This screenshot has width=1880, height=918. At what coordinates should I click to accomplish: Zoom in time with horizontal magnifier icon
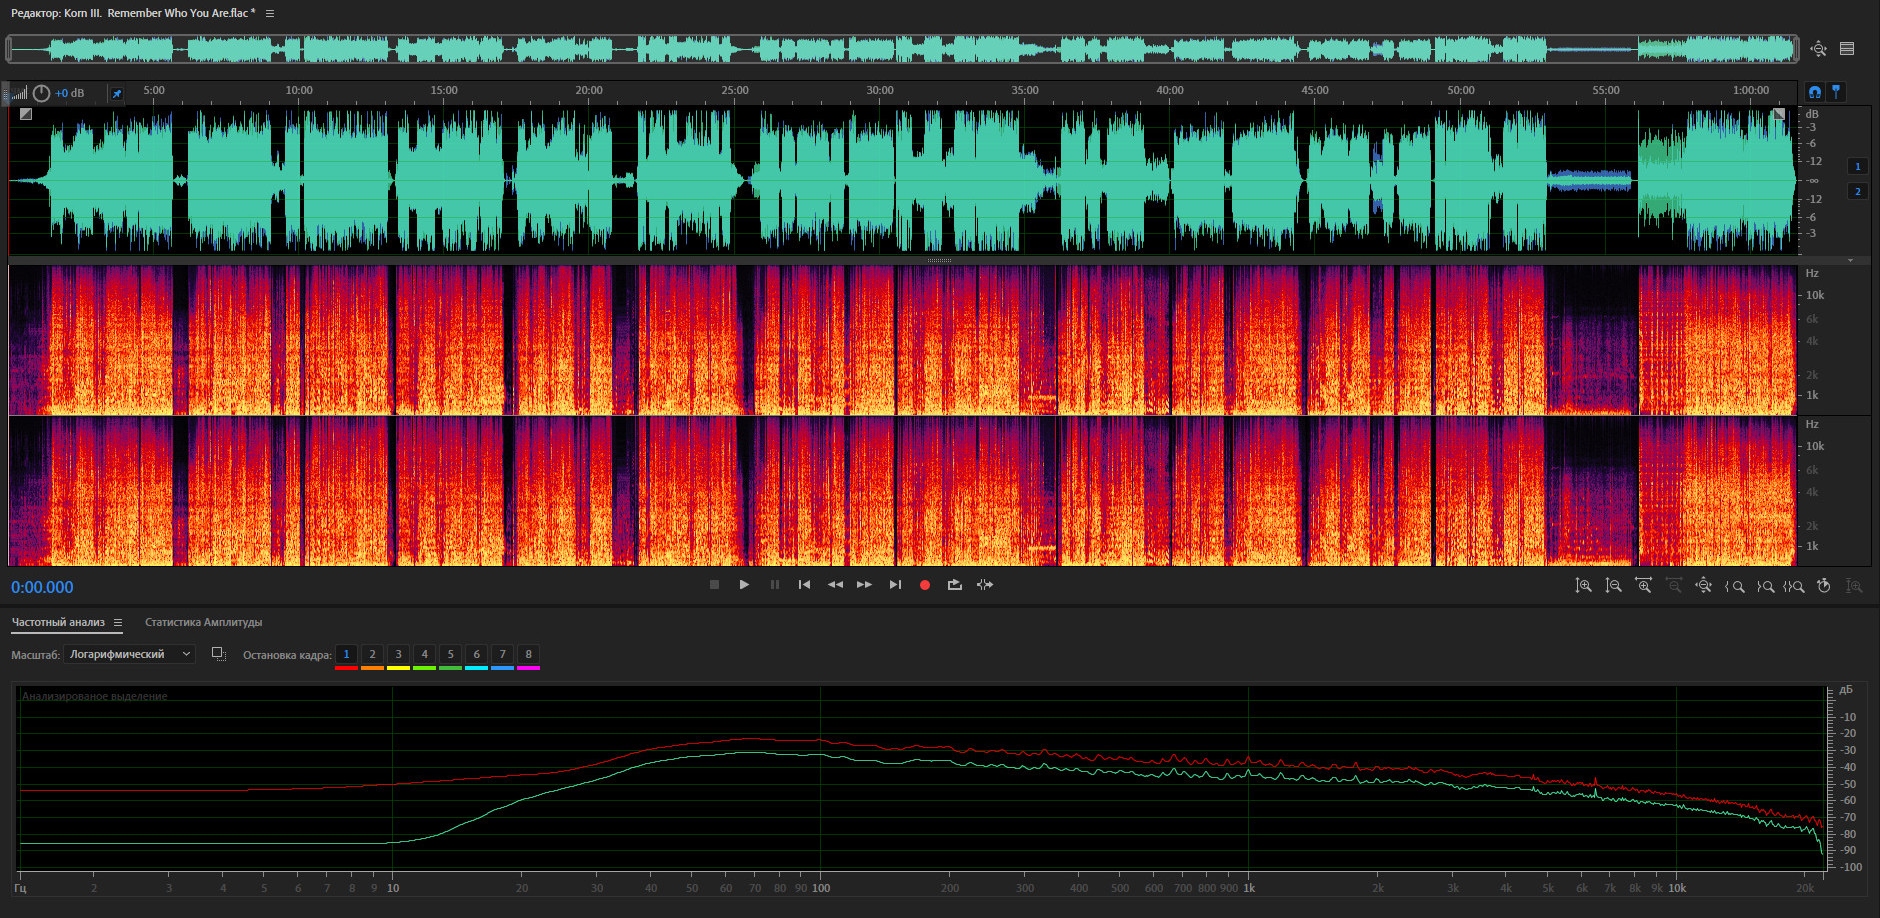[1643, 586]
